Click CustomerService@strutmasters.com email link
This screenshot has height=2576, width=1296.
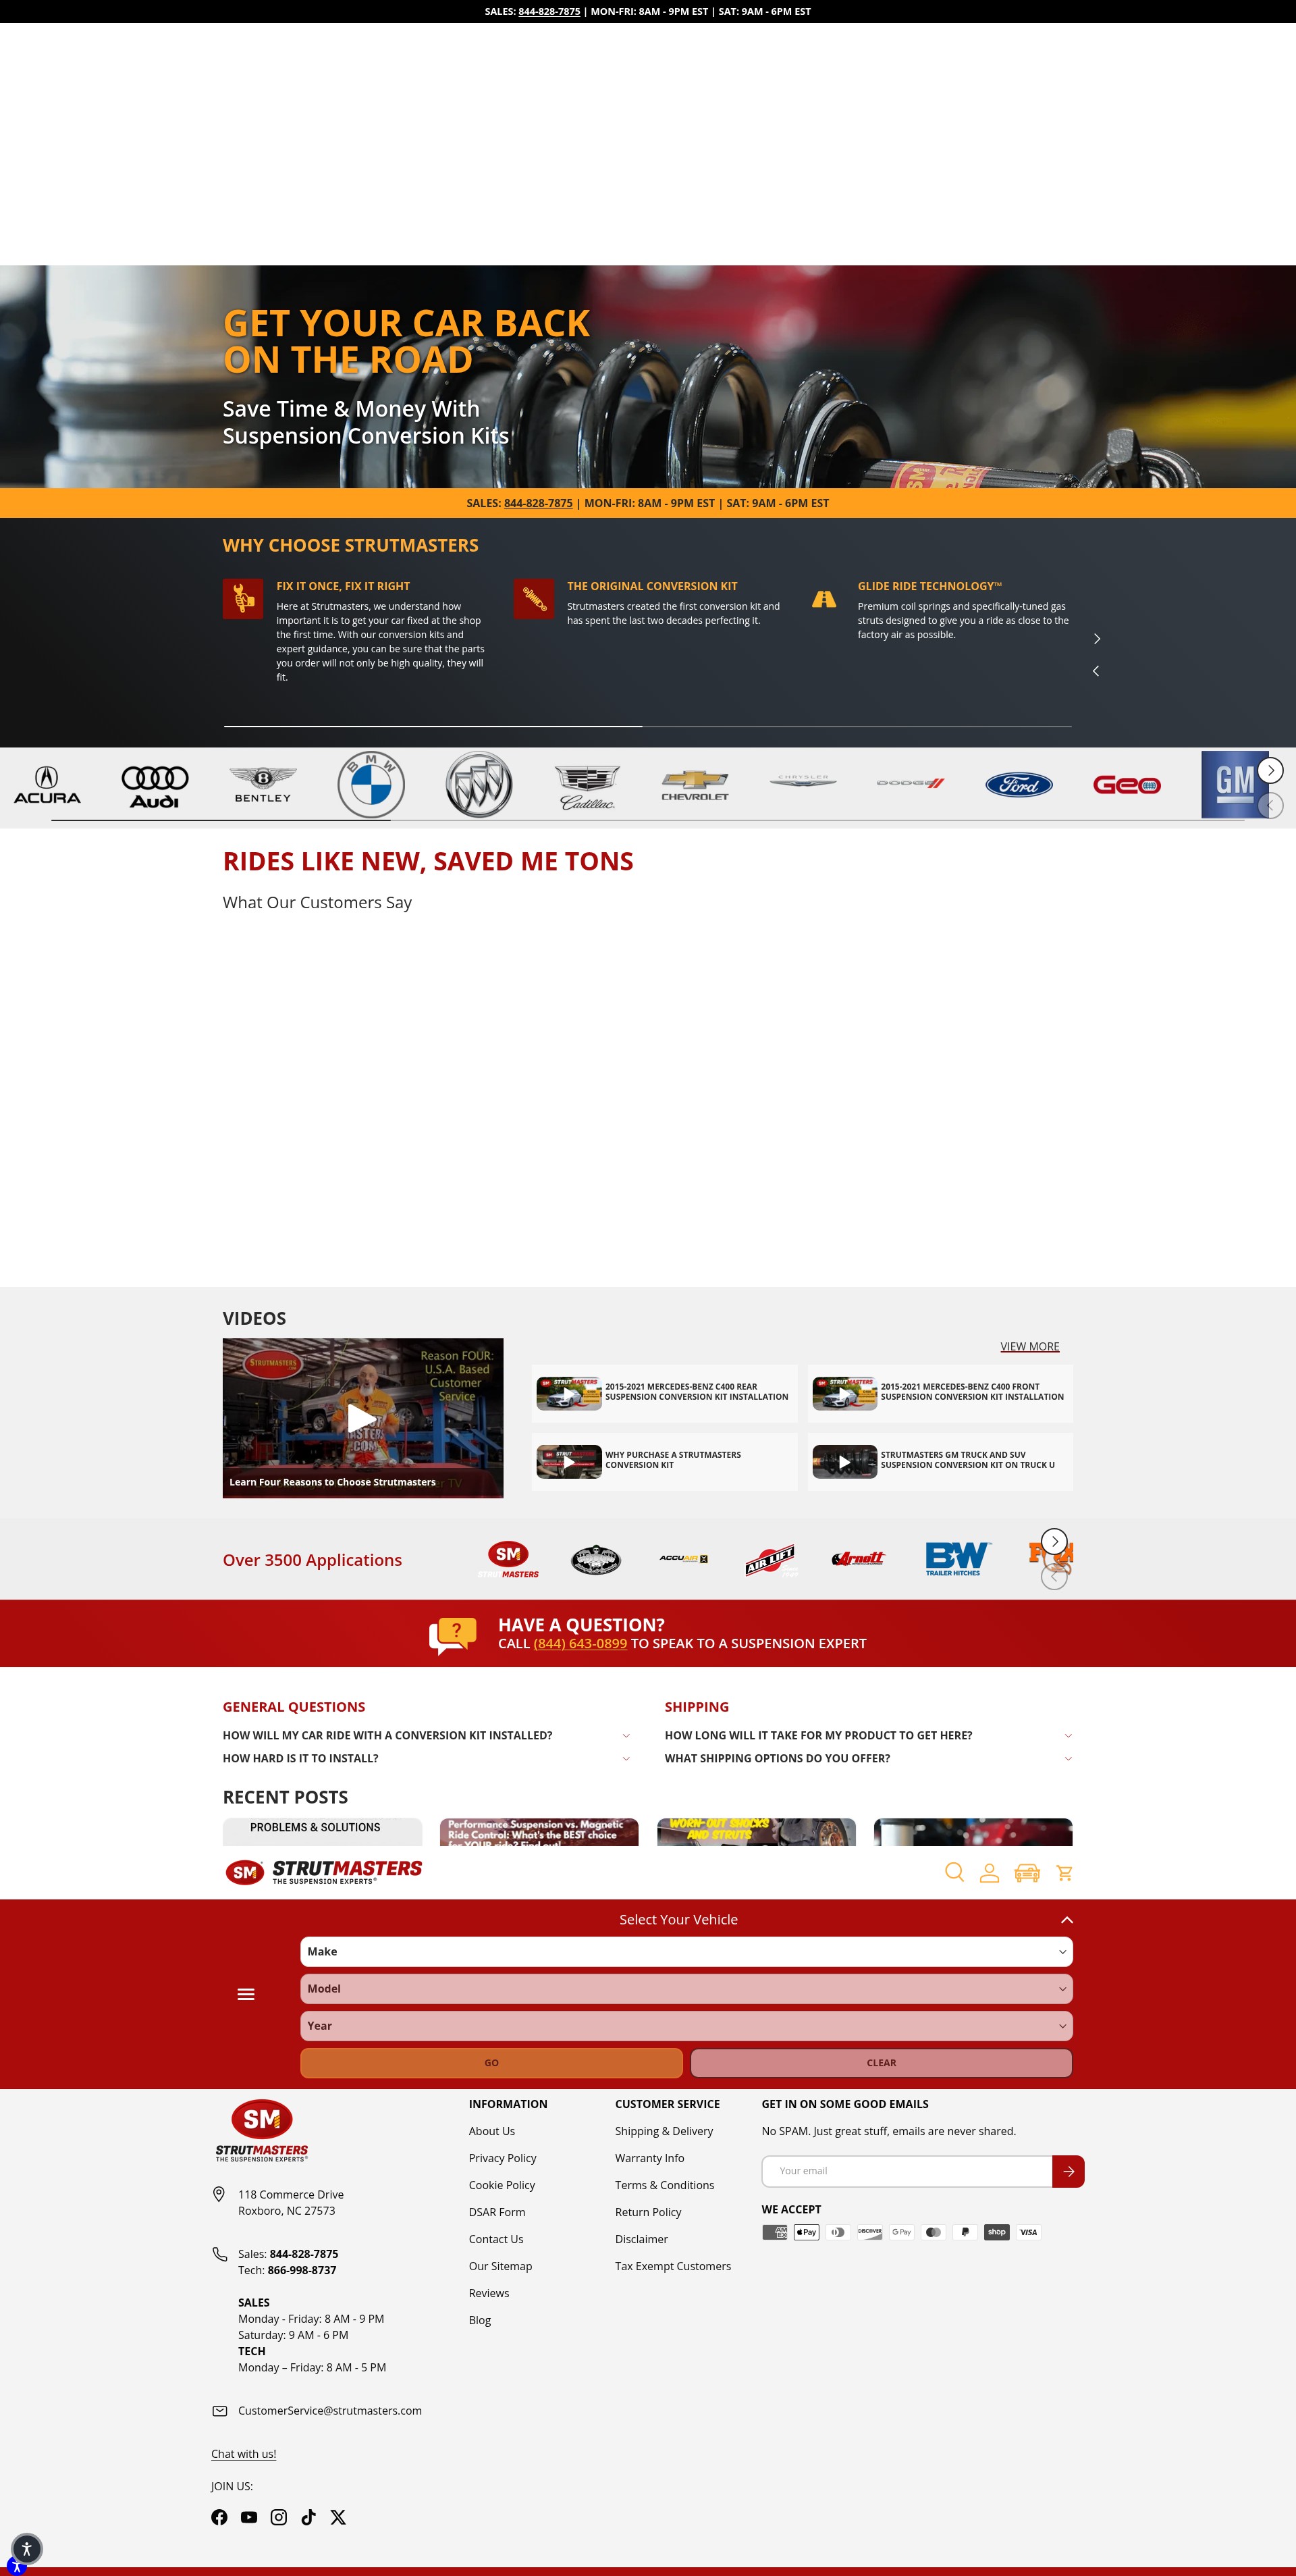[x=330, y=2410]
